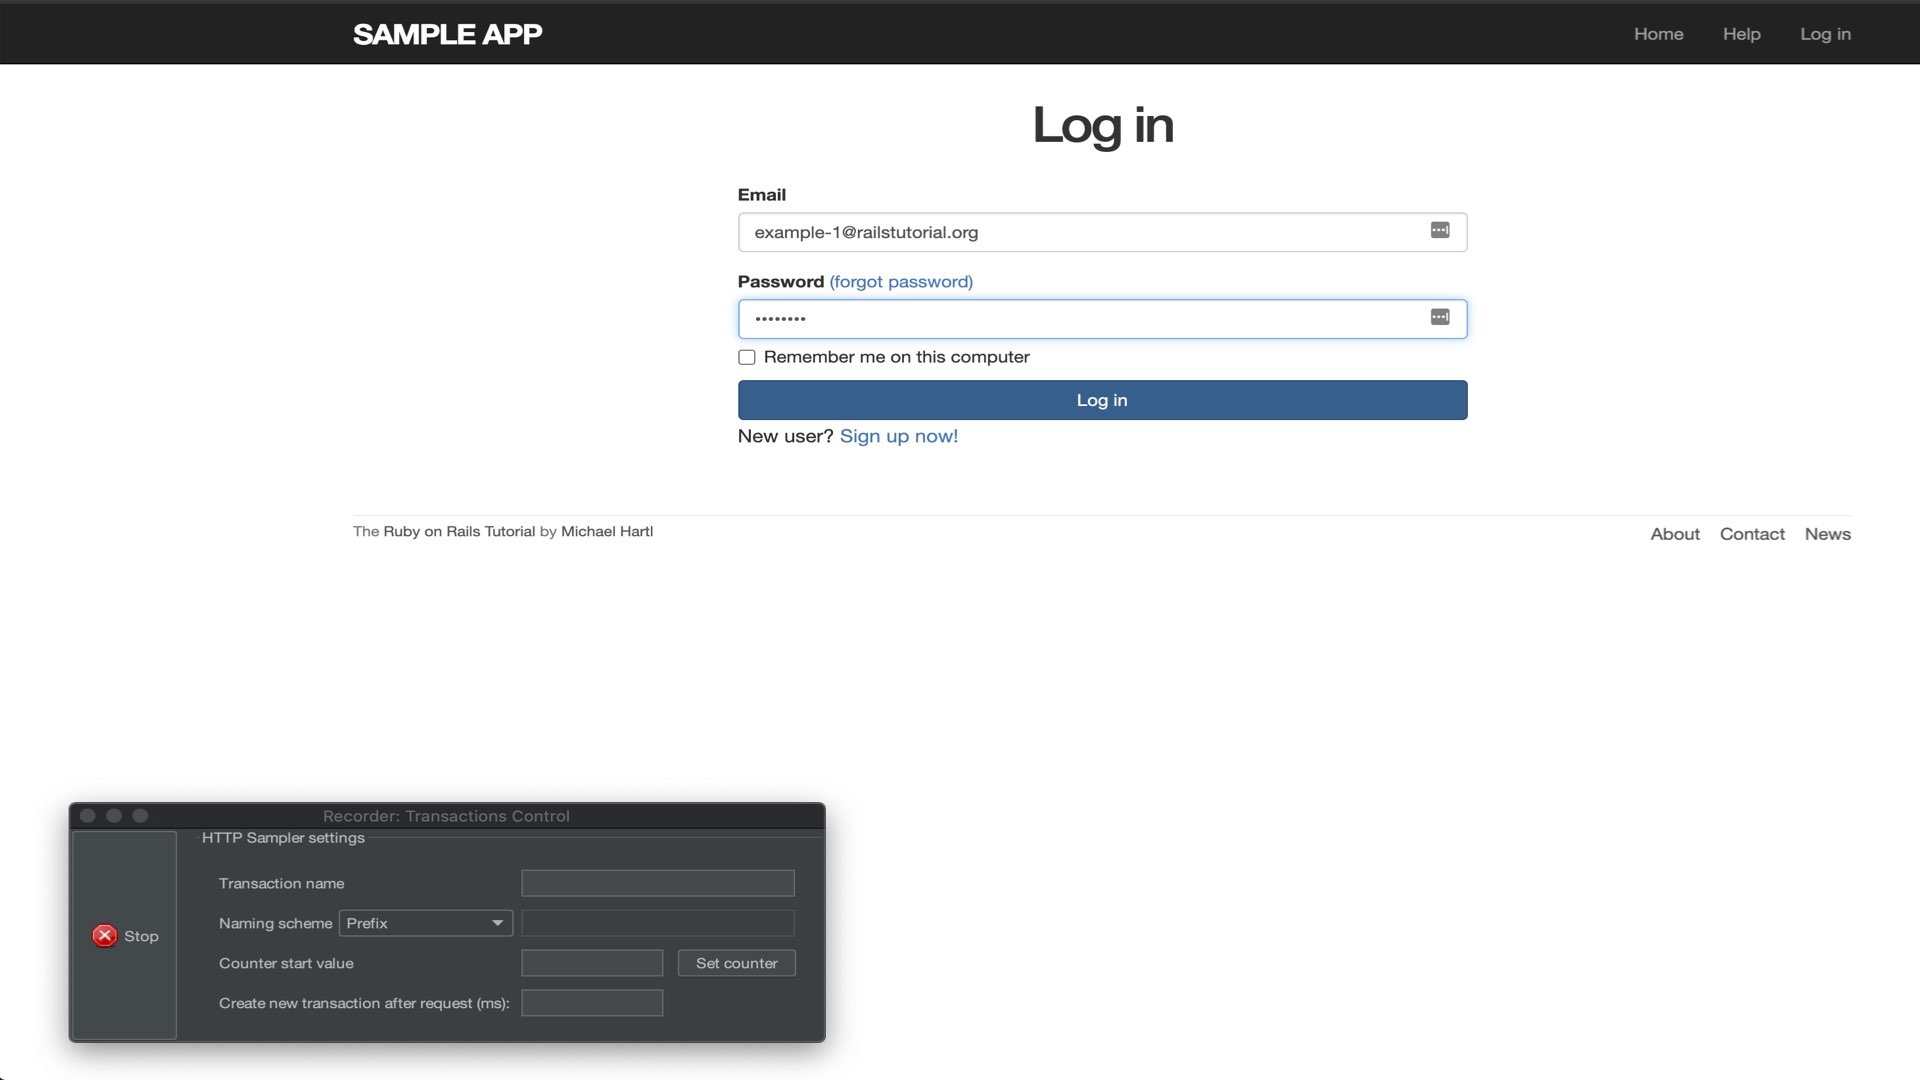Open the Contact footer link
Image resolution: width=1920 pixels, height=1080 pixels.
[x=1751, y=534]
